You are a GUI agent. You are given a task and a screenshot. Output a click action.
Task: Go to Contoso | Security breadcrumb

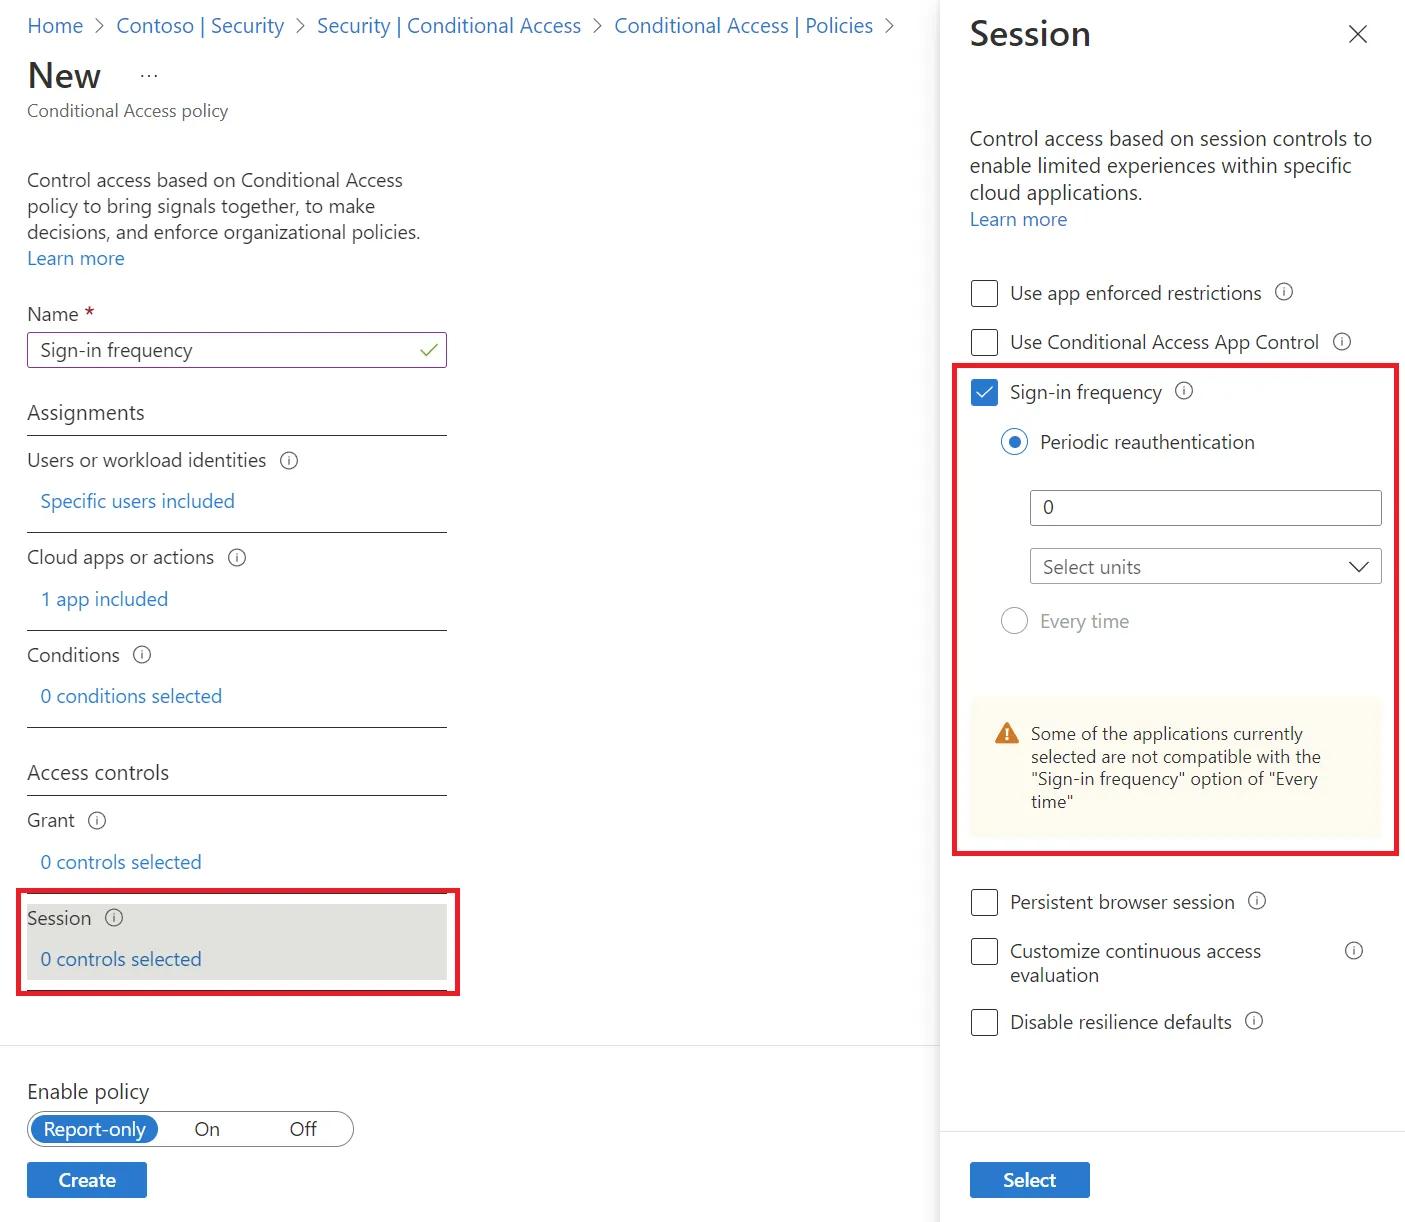[200, 26]
